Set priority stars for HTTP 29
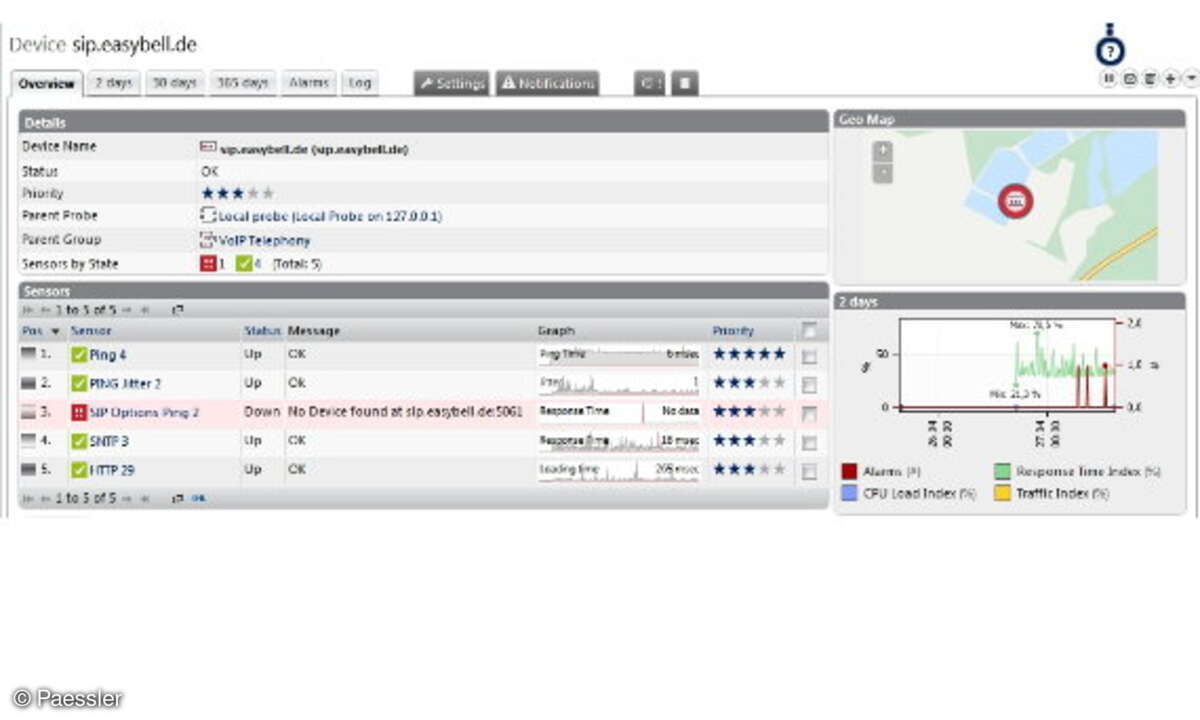 pos(749,469)
